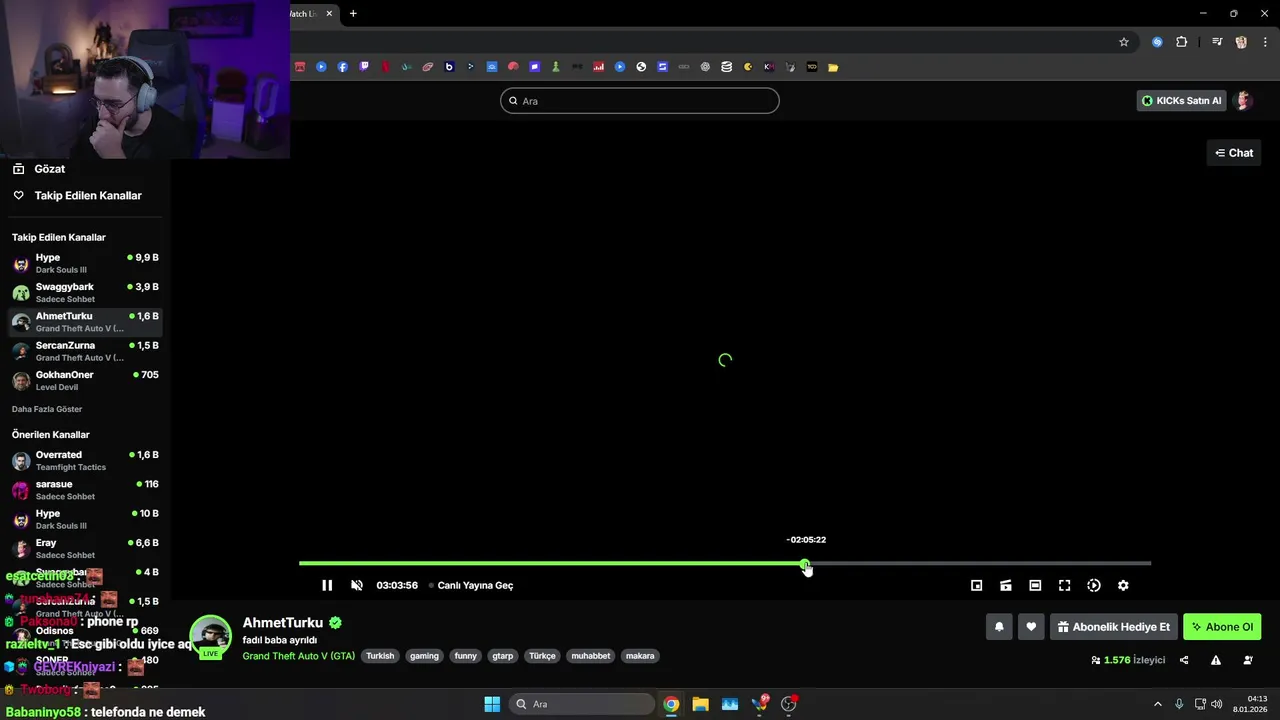Bookmark this page with star icon
The image size is (1280, 720).
(x=1124, y=42)
